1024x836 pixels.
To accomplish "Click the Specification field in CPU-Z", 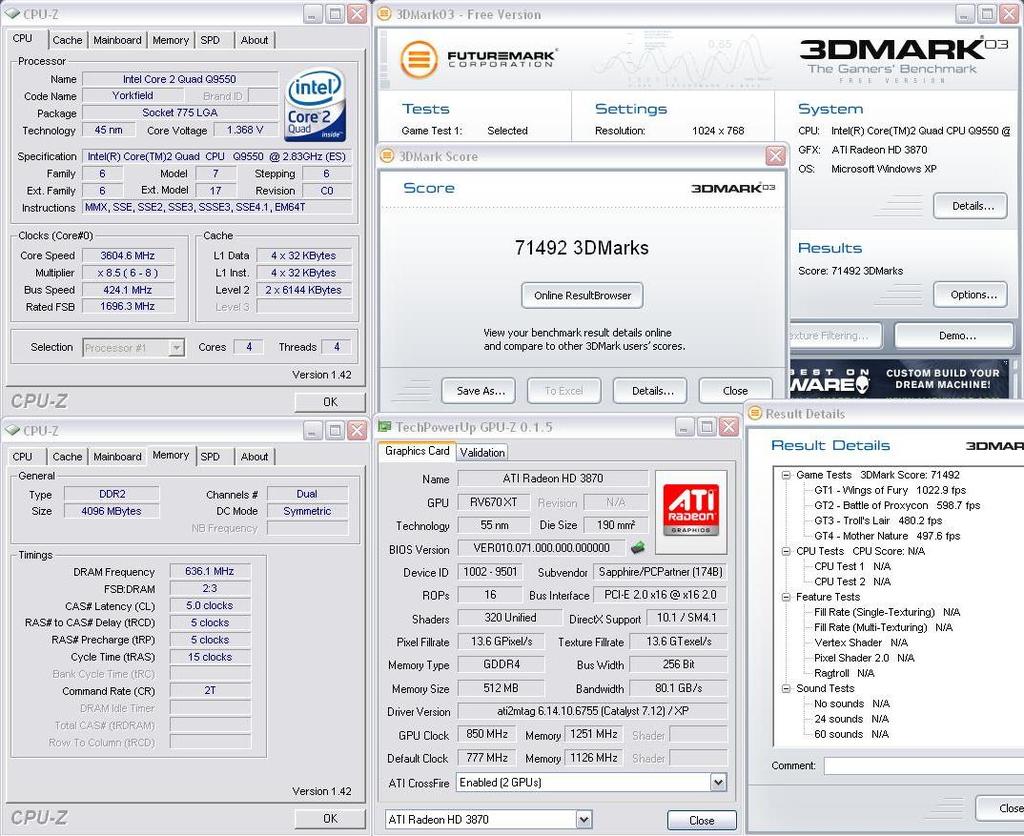I will click(x=217, y=157).
